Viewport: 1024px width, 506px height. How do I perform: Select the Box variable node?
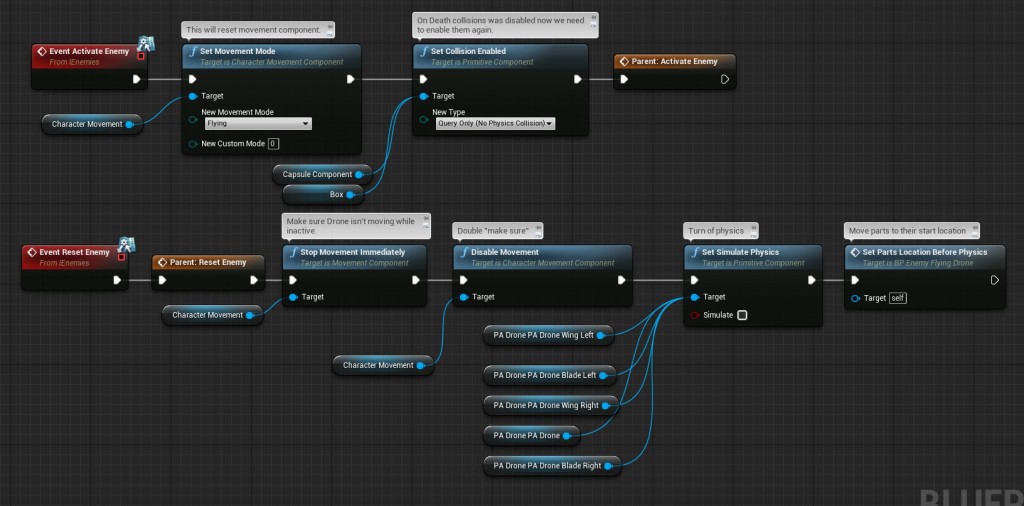323,195
